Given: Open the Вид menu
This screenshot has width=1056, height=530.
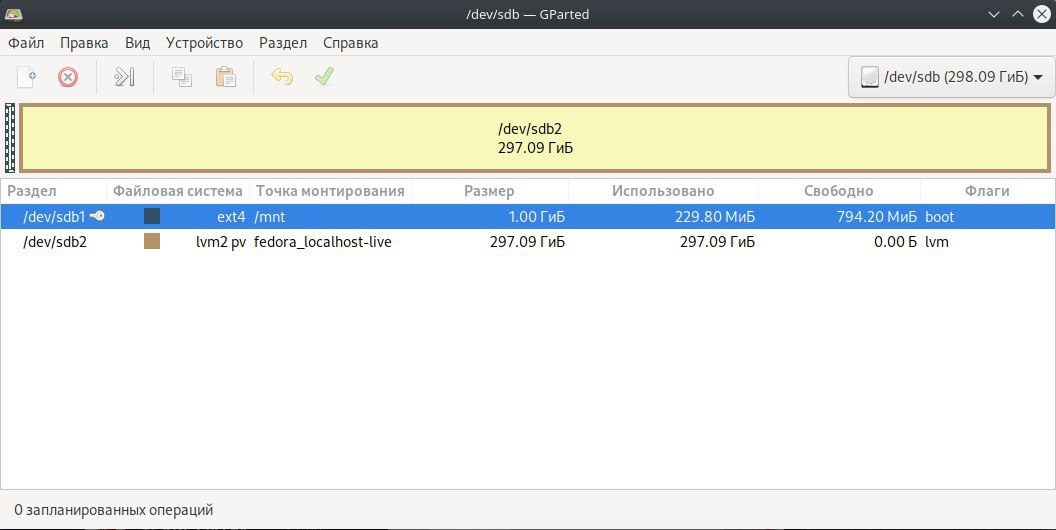Looking at the screenshot, I should 137,43.
